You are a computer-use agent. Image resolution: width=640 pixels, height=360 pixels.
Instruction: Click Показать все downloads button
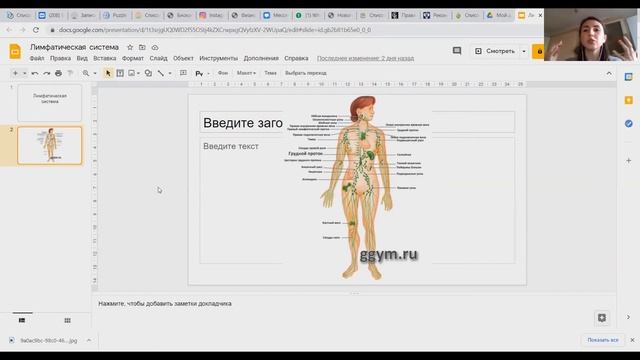pyautogui.click(x=603, y=340)
